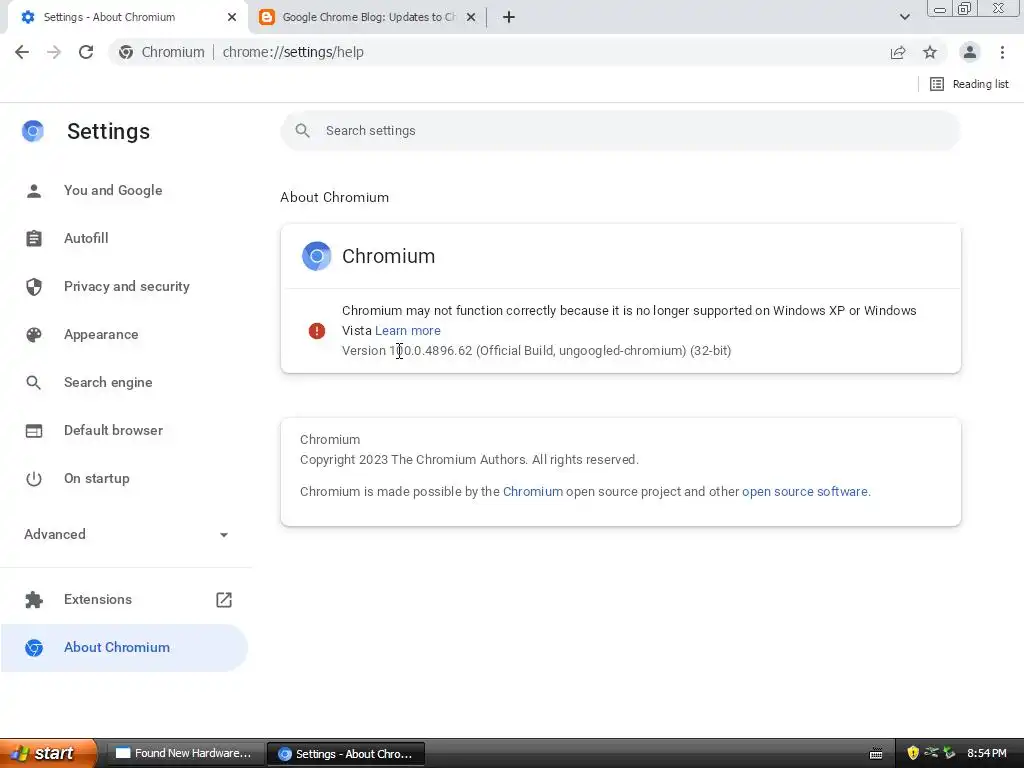
Task: Click the Chromium logo in About card
Action: [317, 256]
